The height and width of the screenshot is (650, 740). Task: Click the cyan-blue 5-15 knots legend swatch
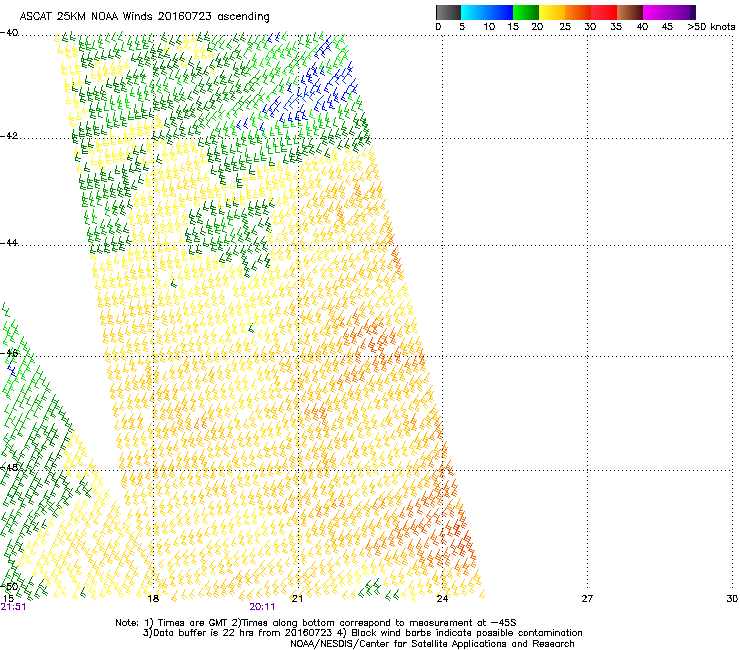click(x=487, y=12)
